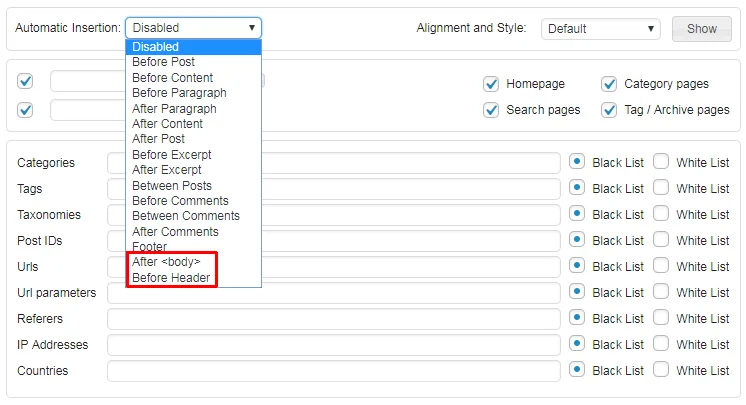The height and width of the screenshot is (405, 746).
Task: Select Before Post from the list
Action: tap(163, 62)
